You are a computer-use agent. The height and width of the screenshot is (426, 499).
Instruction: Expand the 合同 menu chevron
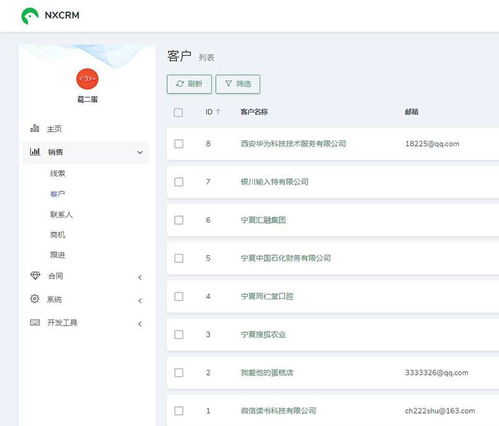(x=140, y=277)
